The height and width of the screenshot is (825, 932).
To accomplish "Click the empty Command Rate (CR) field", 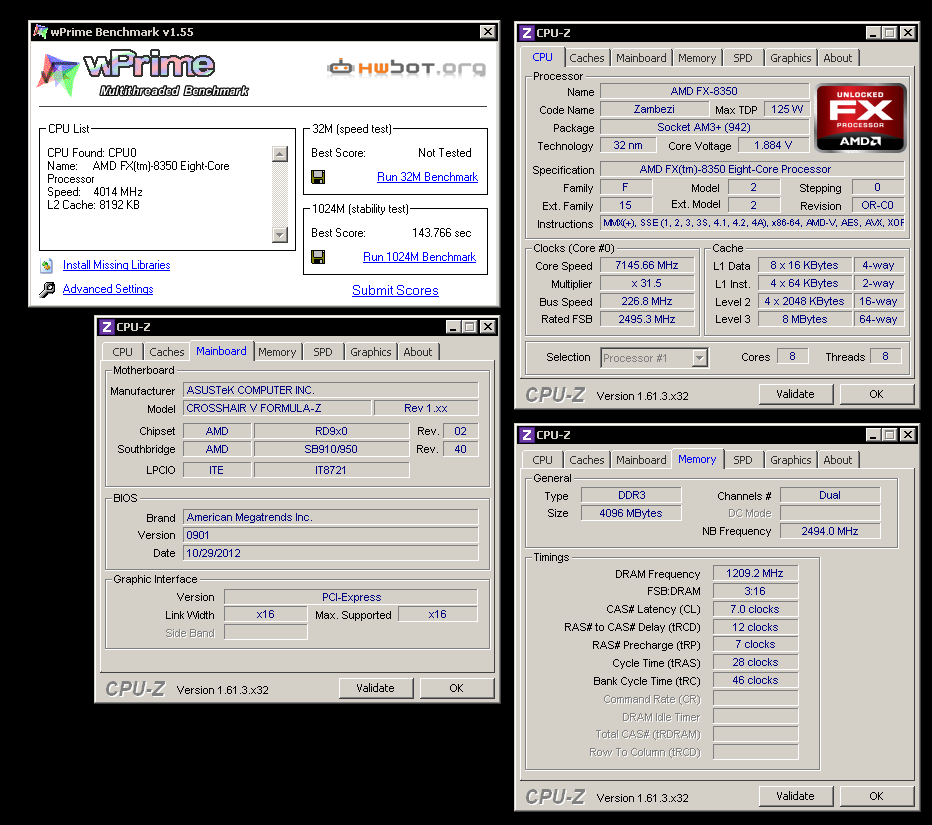I will 755,699.
